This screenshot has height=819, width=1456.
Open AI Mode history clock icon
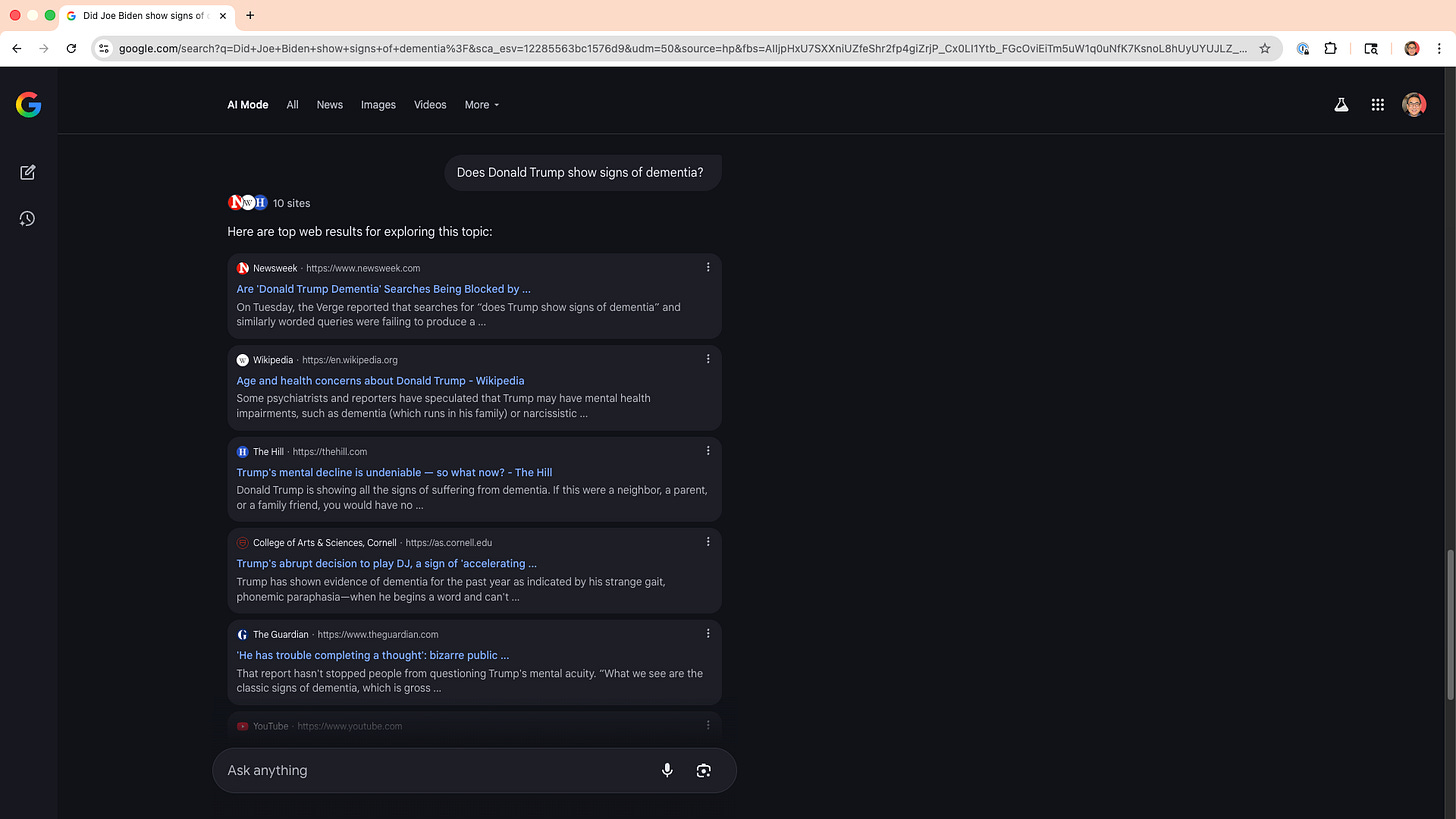coord(28,218)
